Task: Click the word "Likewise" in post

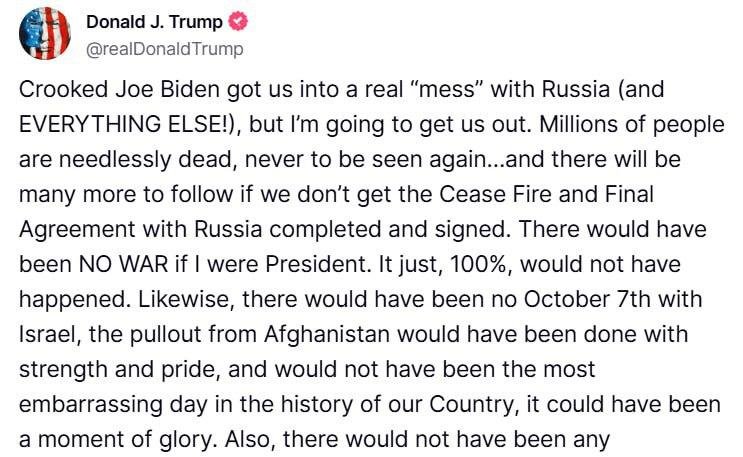Action: click(155, 298)
